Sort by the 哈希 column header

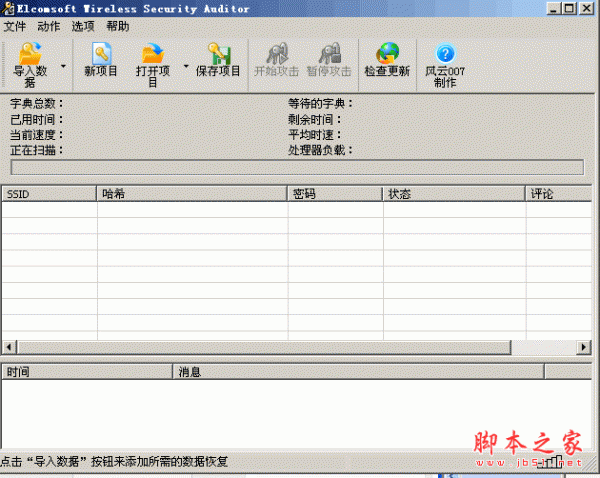pyautogui.click(x=192, y=194)
